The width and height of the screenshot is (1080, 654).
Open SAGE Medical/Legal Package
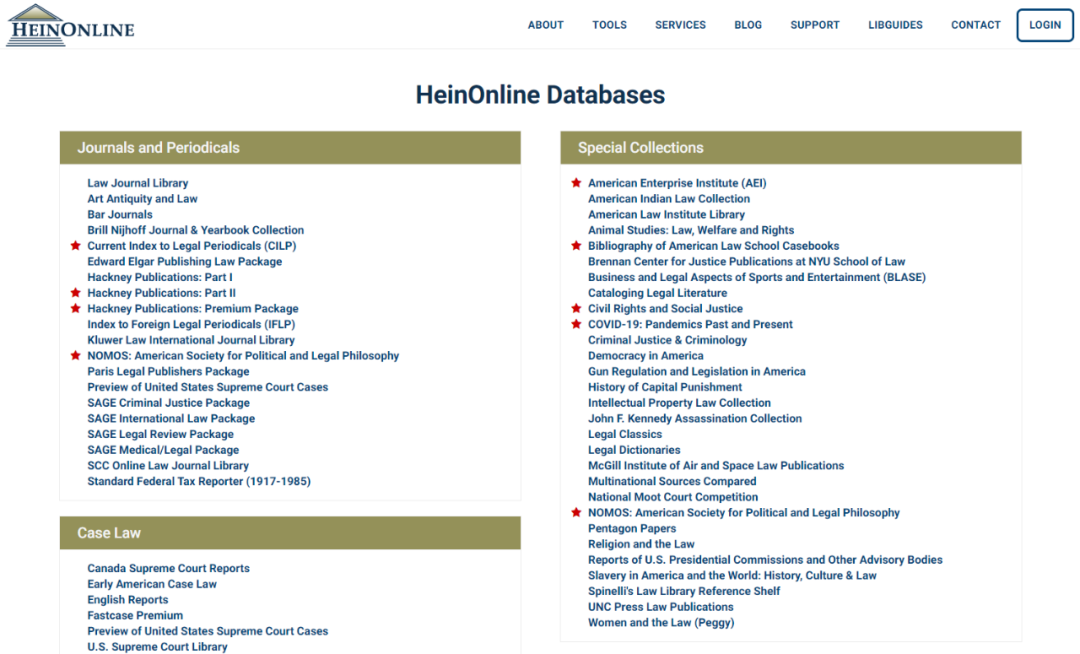tap(163, 450)
